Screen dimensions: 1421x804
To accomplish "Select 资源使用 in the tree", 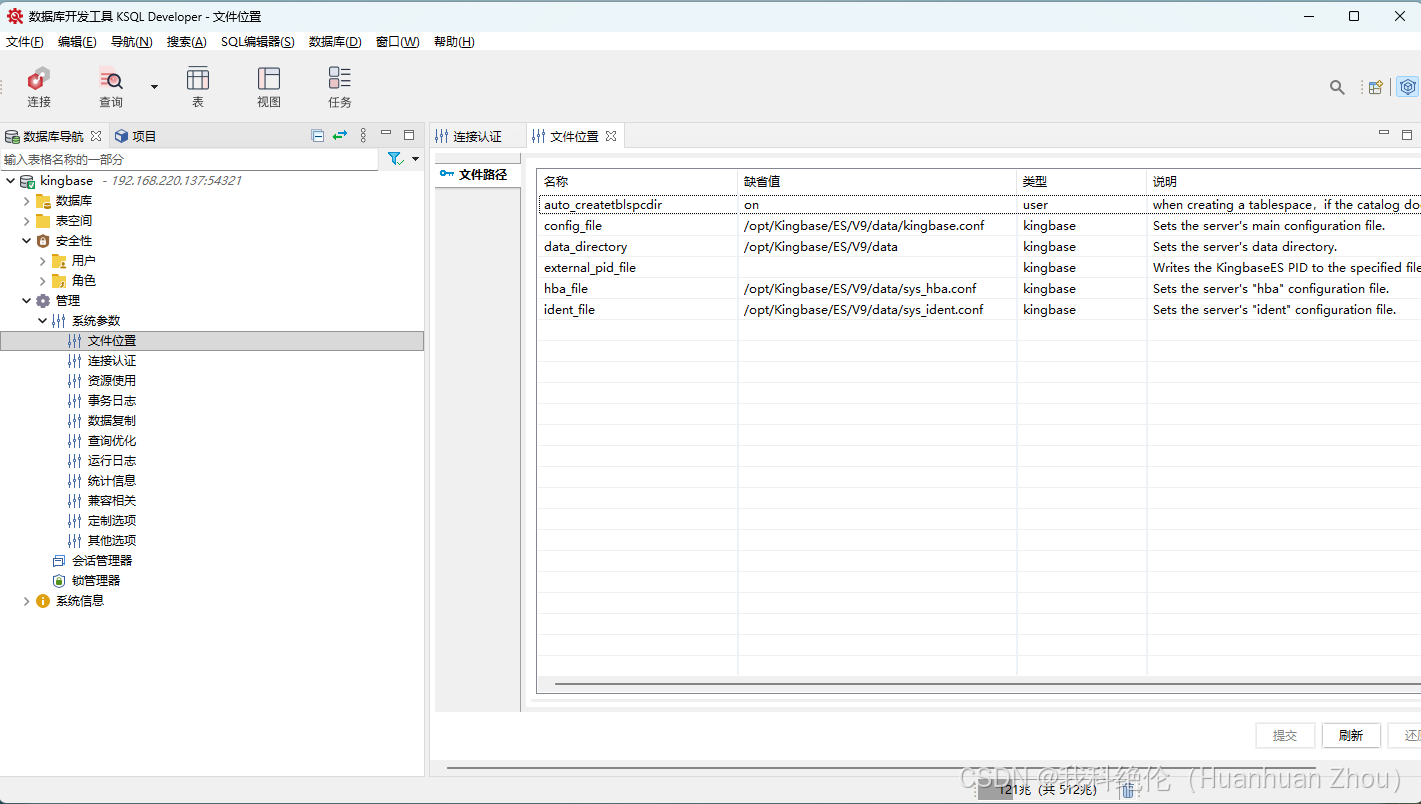I will 111,381.
